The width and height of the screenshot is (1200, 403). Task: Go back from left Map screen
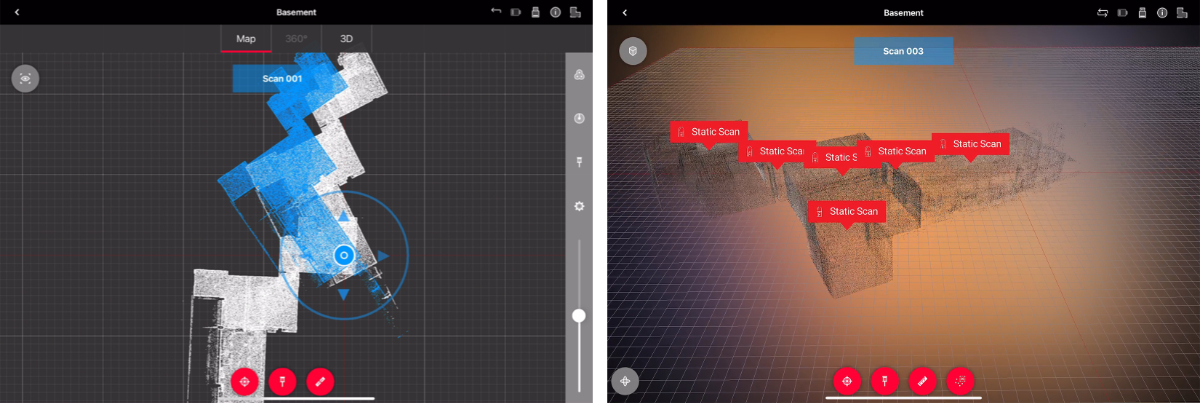16,12
